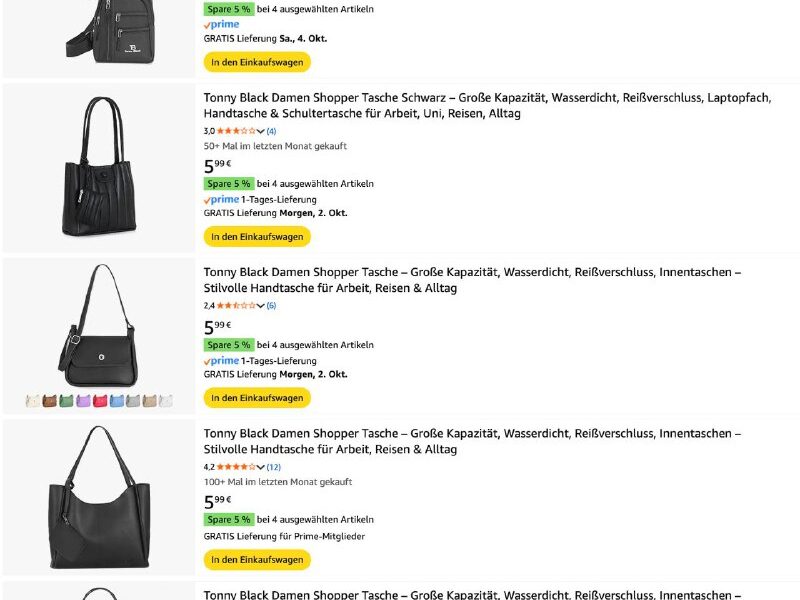800x600 pixels.
Task: Open the pleated black tote product image
Action: click(99, 168)
